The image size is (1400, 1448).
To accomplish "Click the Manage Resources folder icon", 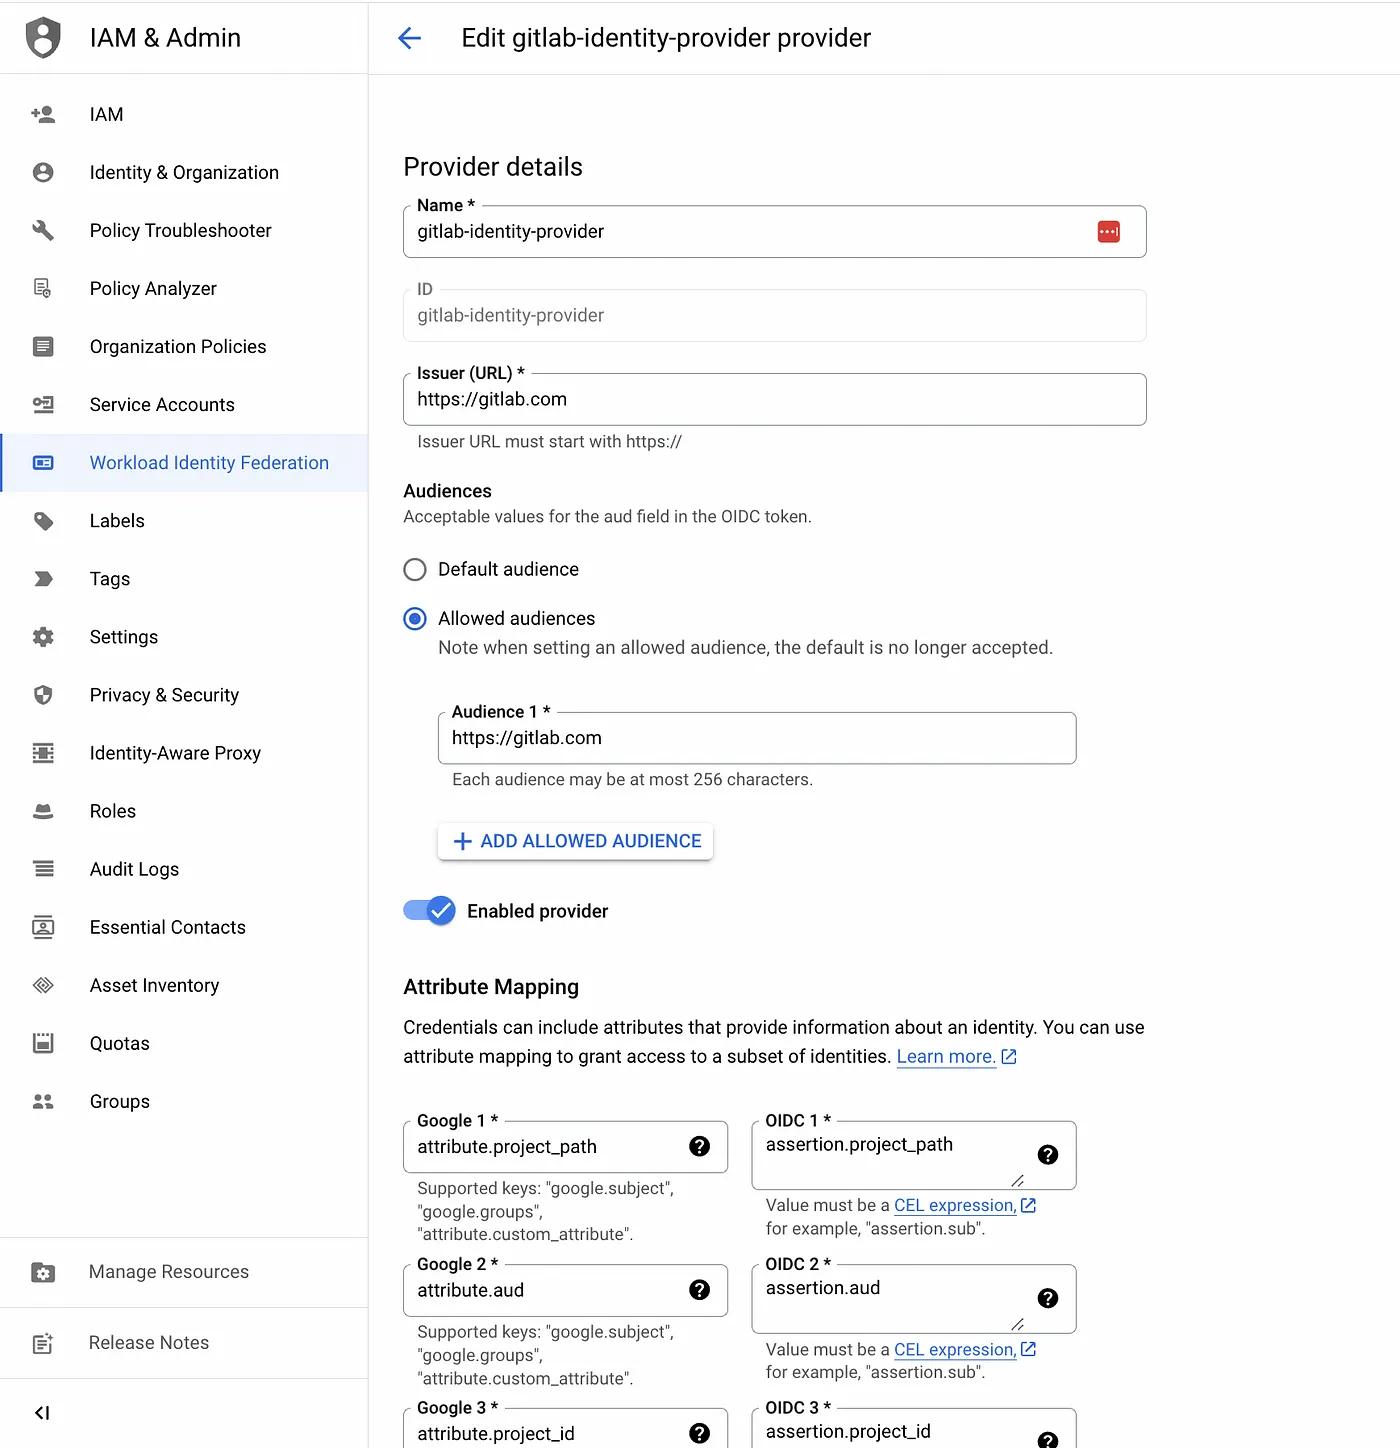I will pos(43,1272).
